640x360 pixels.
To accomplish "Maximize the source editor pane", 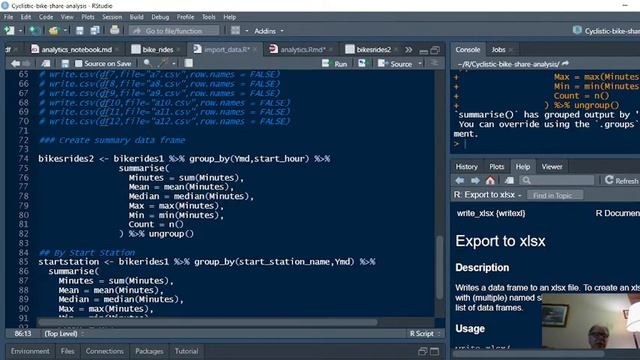I will (435, 50).
